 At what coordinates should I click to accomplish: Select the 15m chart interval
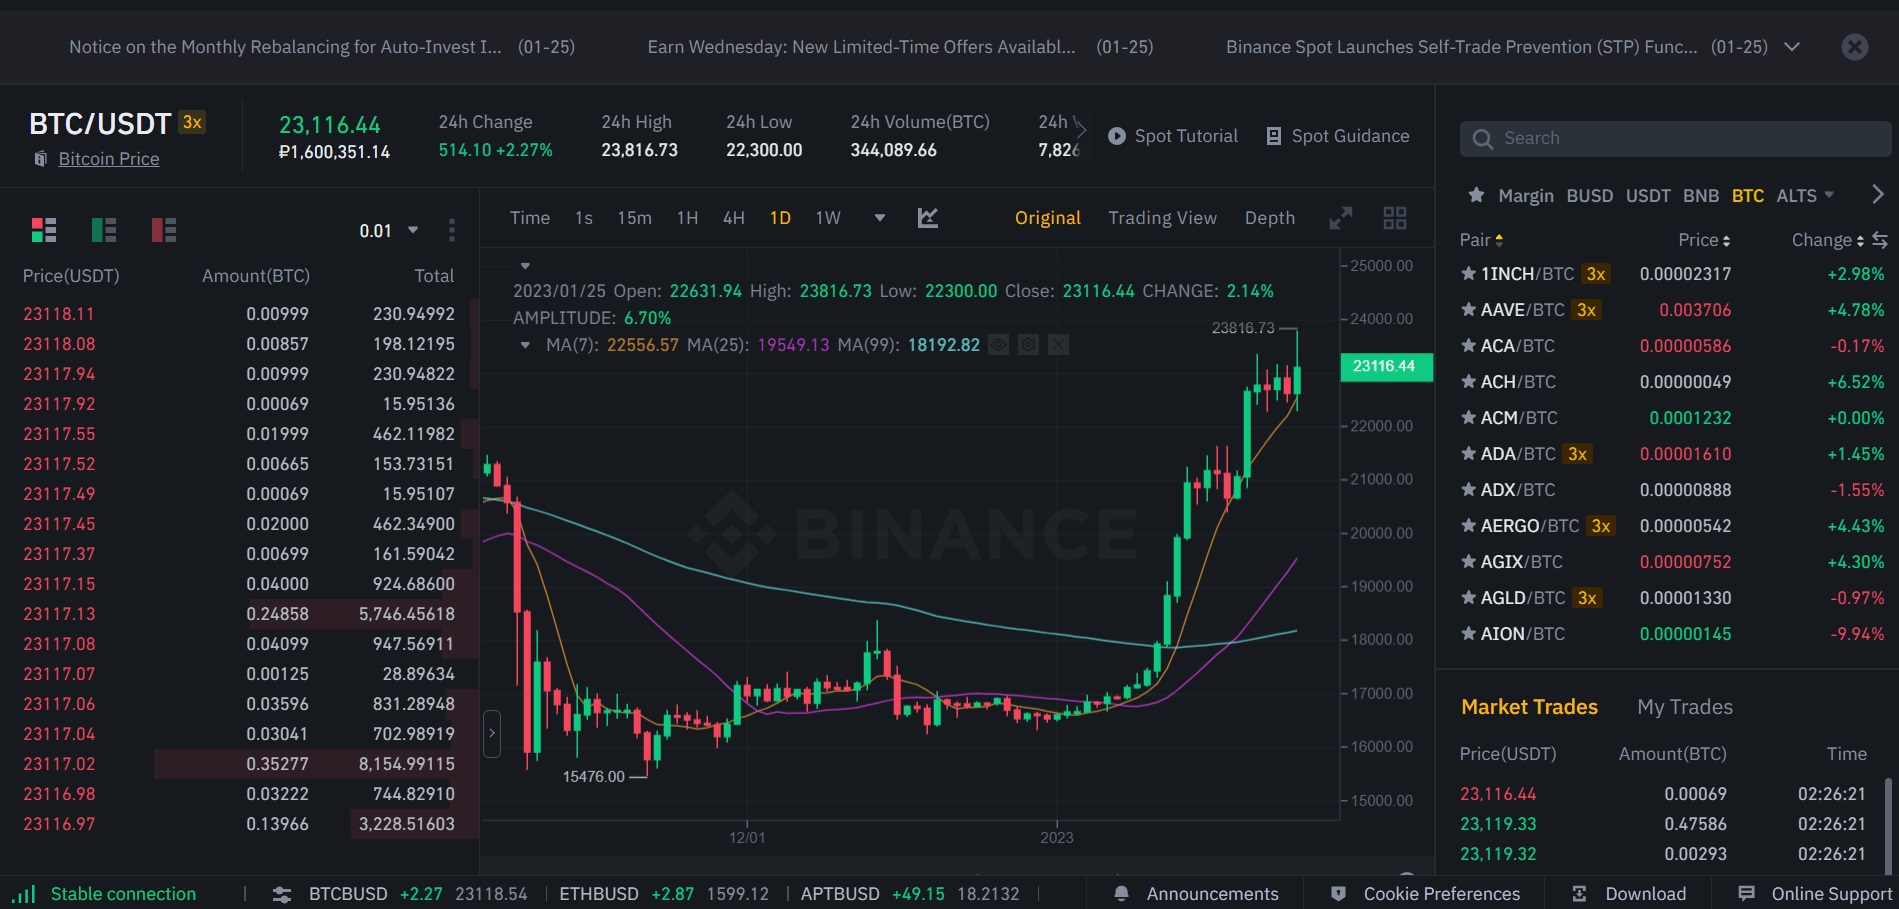(x=634, y=218)
